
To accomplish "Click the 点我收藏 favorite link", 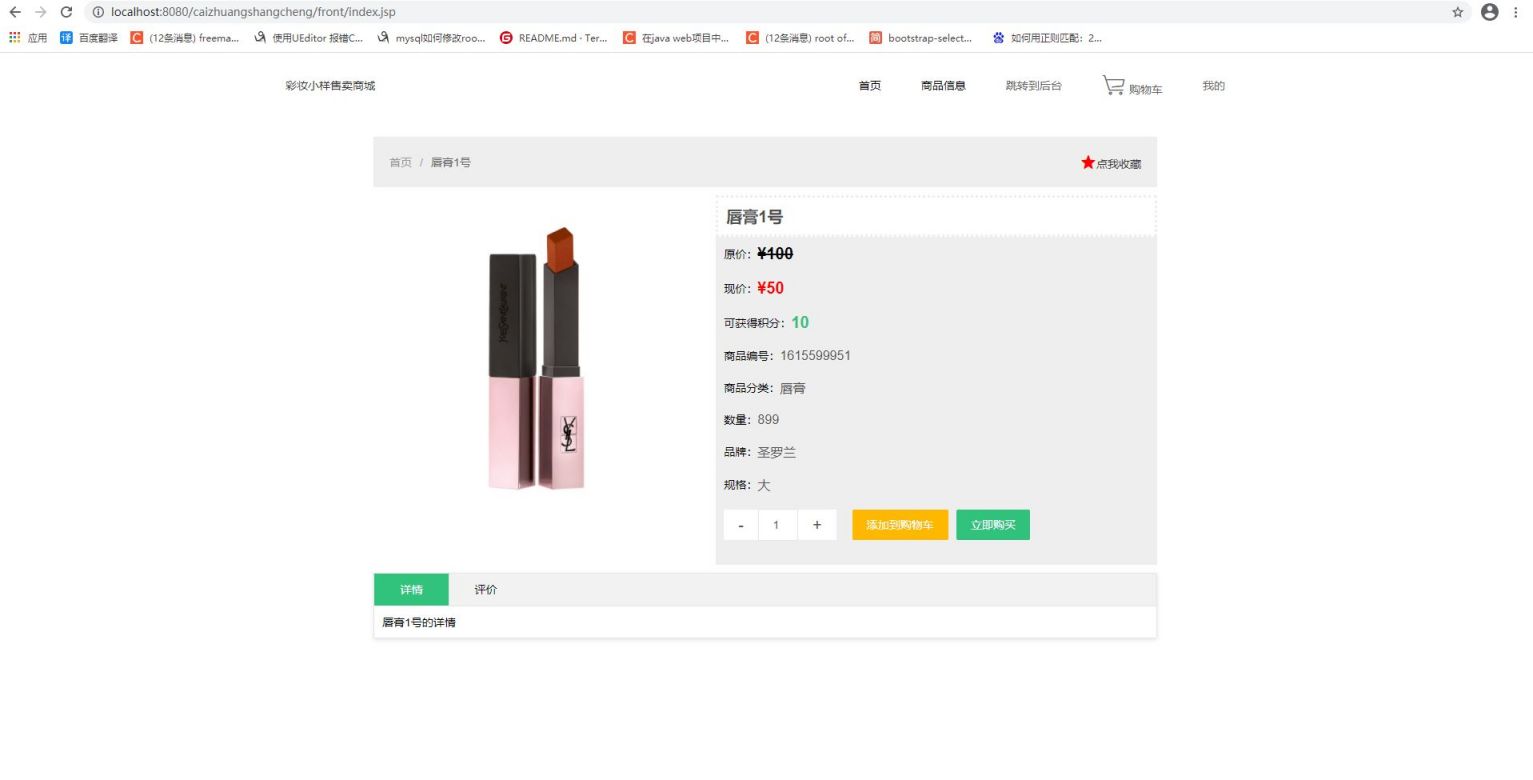I will pyautogui.click(x=1118, y=164).
